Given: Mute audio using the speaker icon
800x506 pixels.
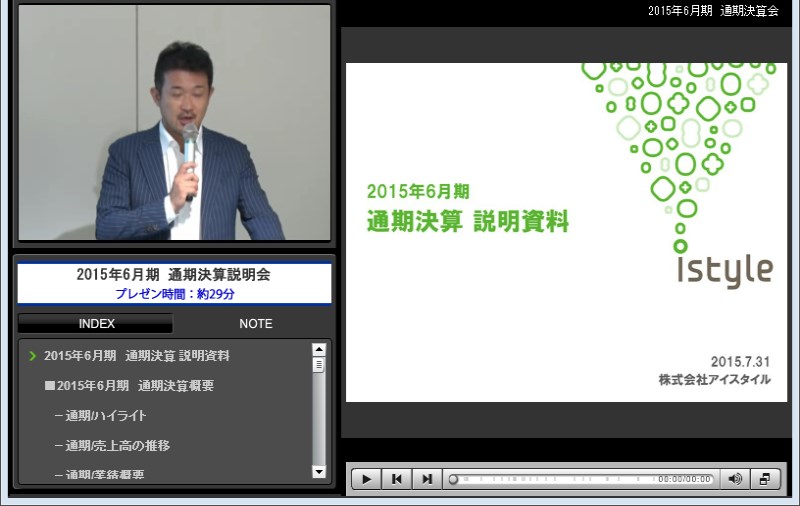Looking at the screenshot, I should tap(735, 479).
